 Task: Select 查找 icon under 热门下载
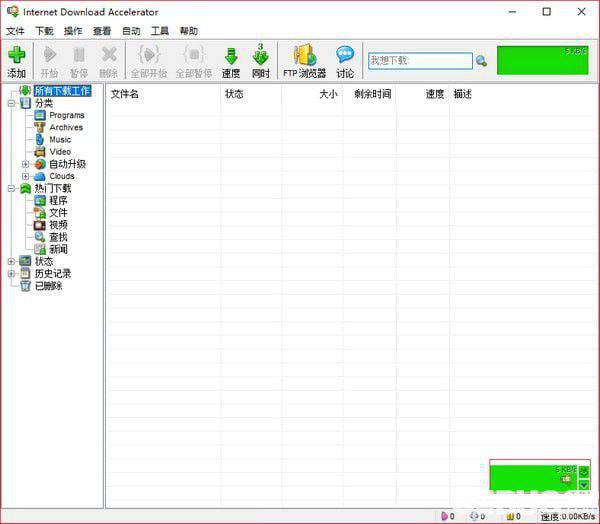(x=40, y=237)
